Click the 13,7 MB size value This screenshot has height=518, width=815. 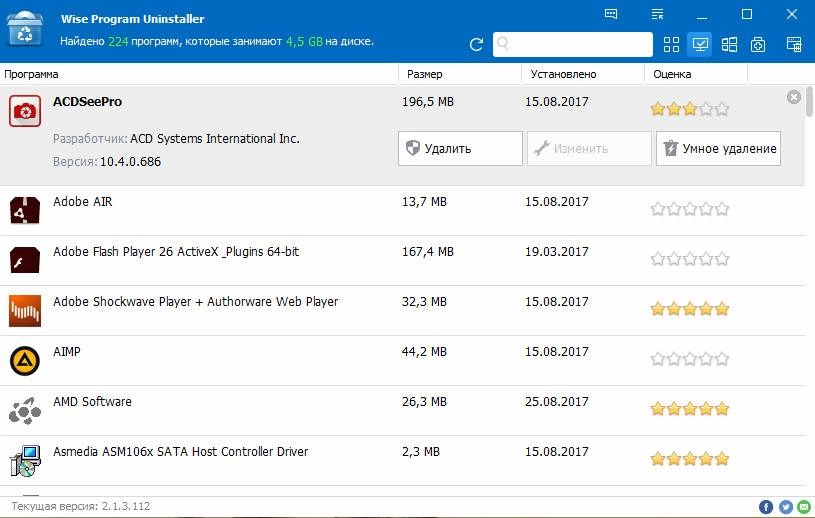point(424,202)
